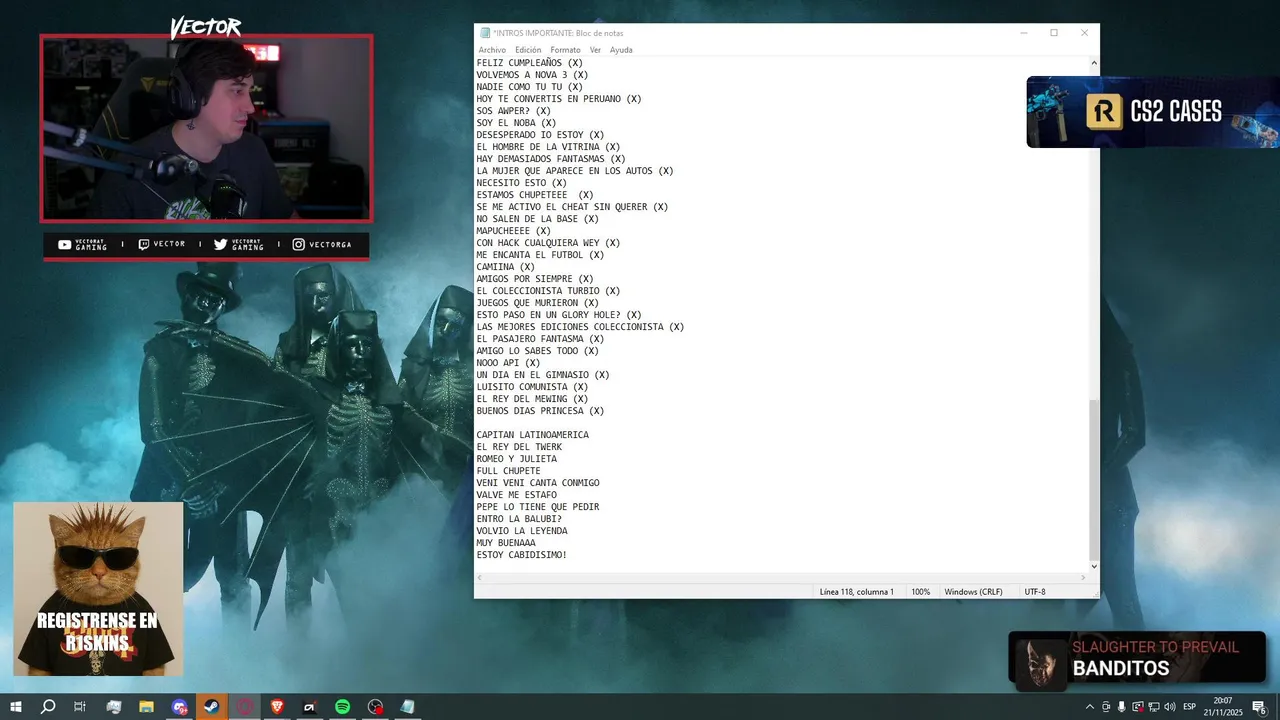The height and width of the screenshot is (720, 1280).
Task: Click the Twitch icon beside VECTOR
Action: (144, 244)
